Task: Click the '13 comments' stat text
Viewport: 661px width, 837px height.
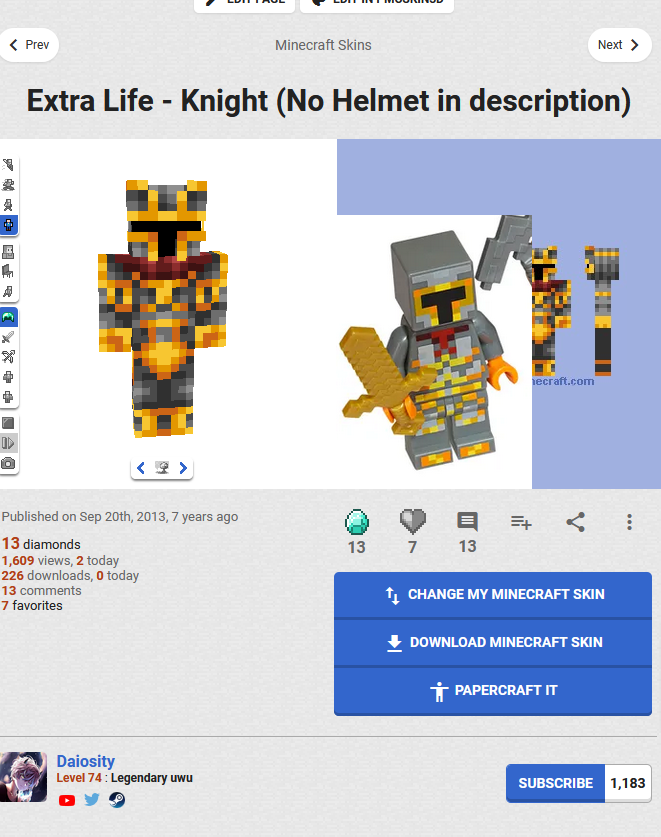Action: click(x=42, y=590)
